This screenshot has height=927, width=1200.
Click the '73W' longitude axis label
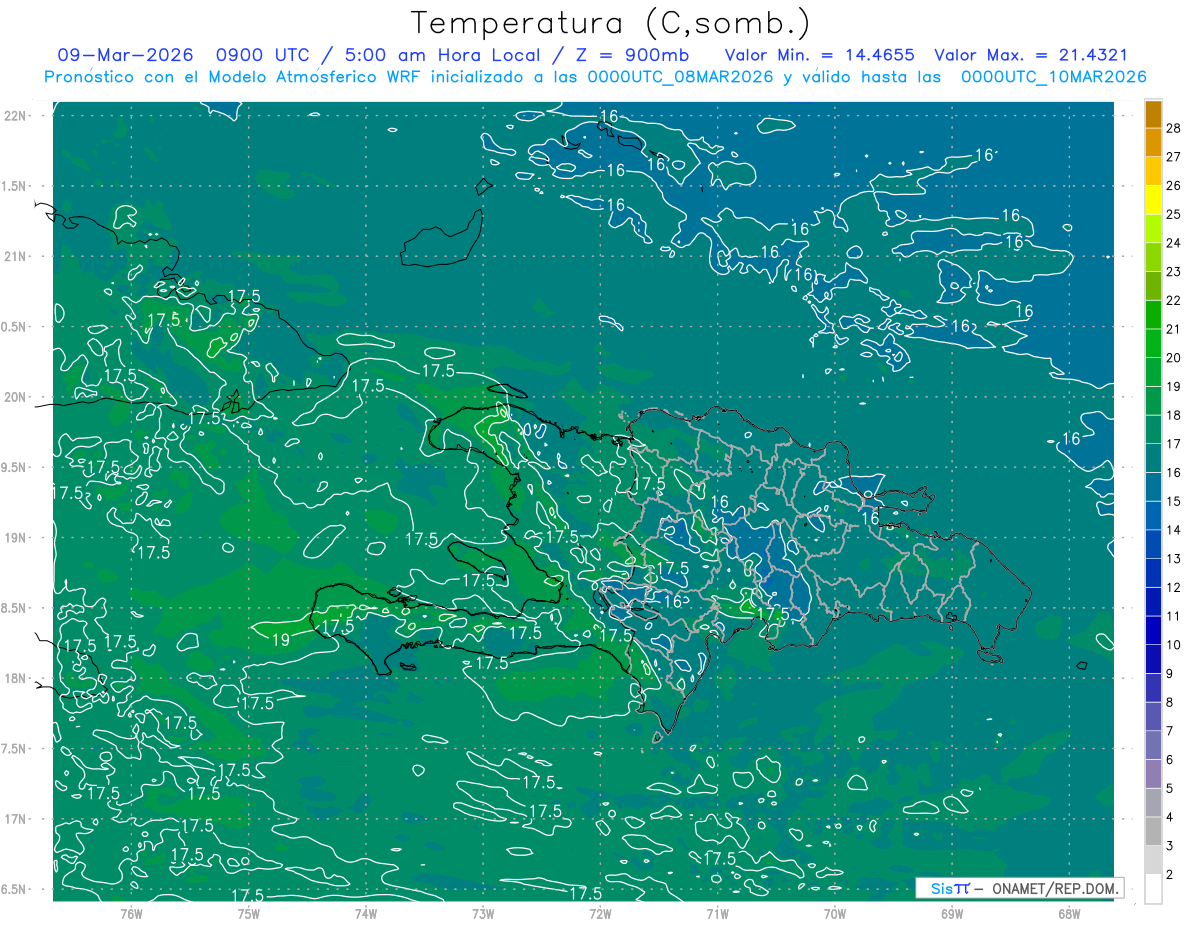coord(483,914)
